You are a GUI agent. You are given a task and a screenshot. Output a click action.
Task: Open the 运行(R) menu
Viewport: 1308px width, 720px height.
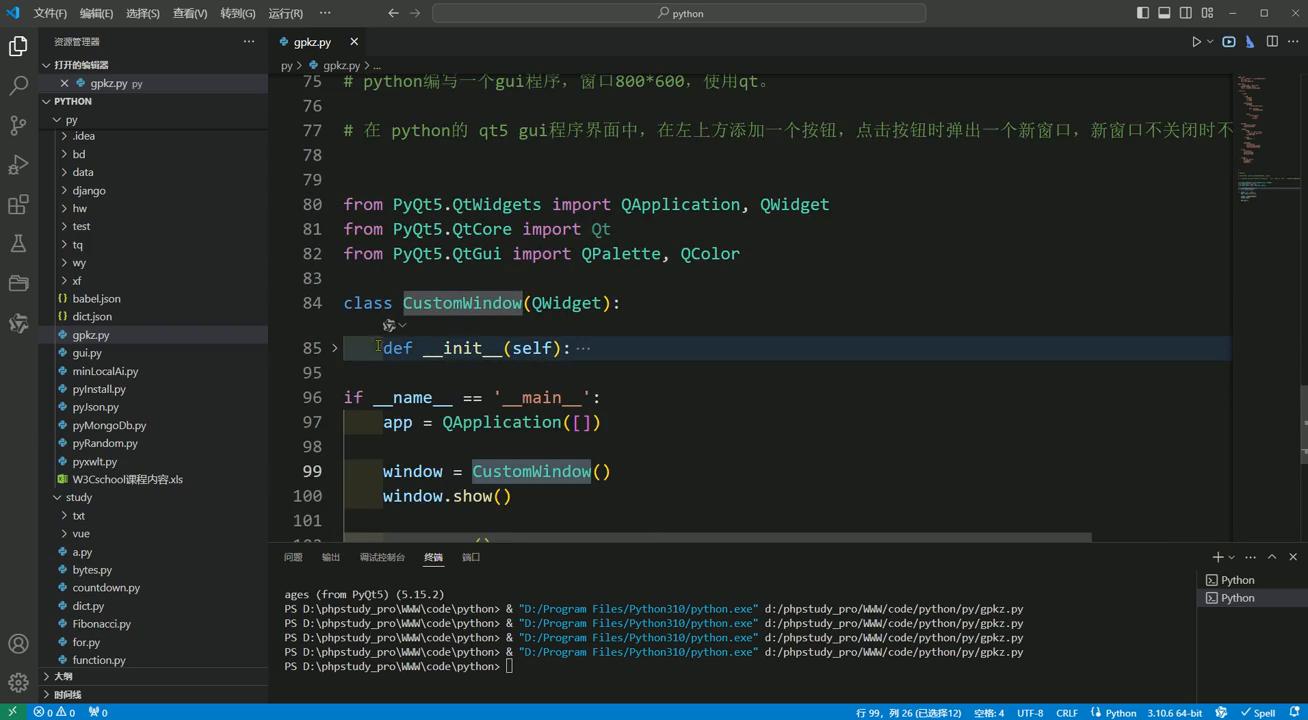286,13
